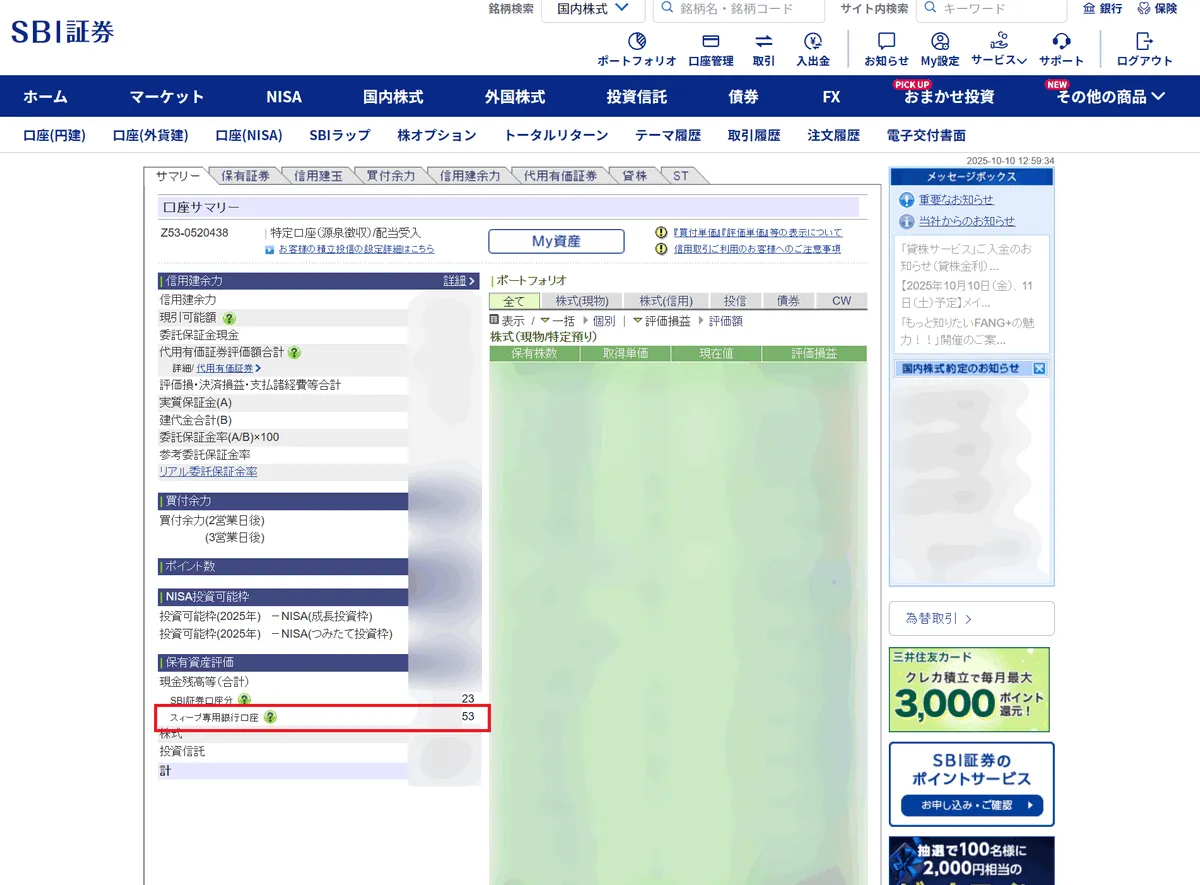Viewport: 1200px width, 885px height.
Task: Click help icon next to スイープ専用銀行口座
Action: click(270, 717)
